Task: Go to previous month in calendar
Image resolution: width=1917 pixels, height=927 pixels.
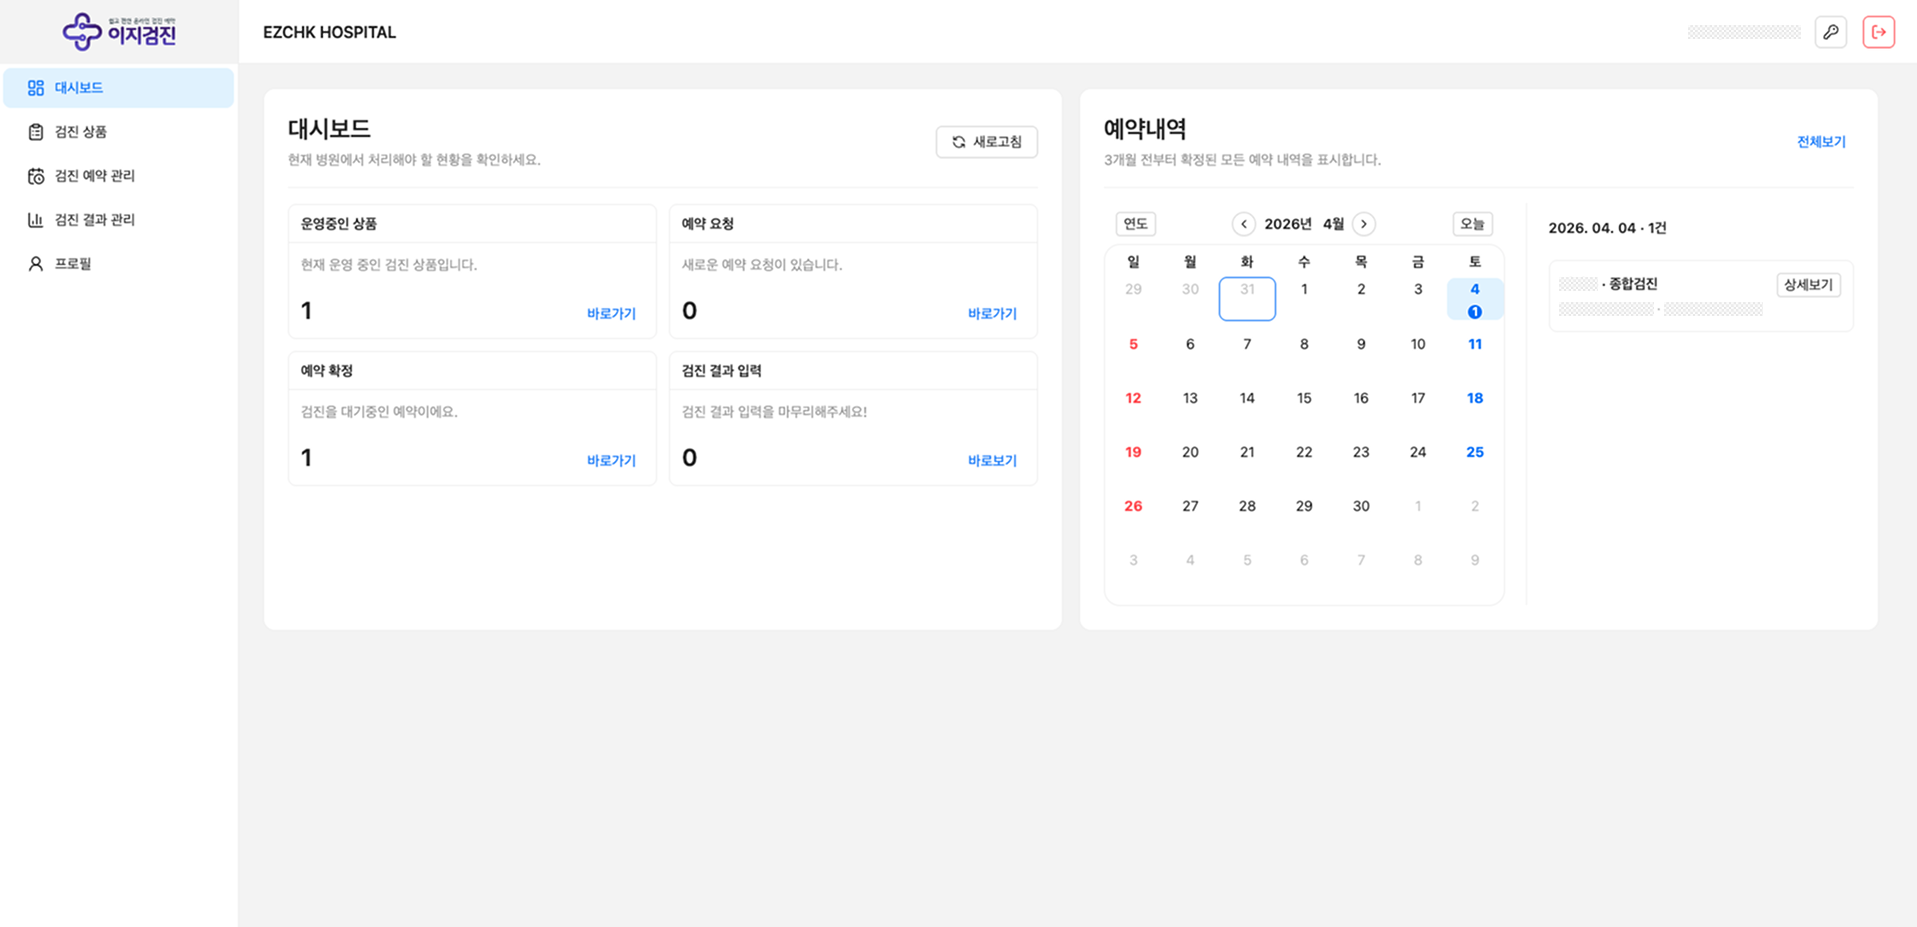Action: click(x=1243, y=224)
